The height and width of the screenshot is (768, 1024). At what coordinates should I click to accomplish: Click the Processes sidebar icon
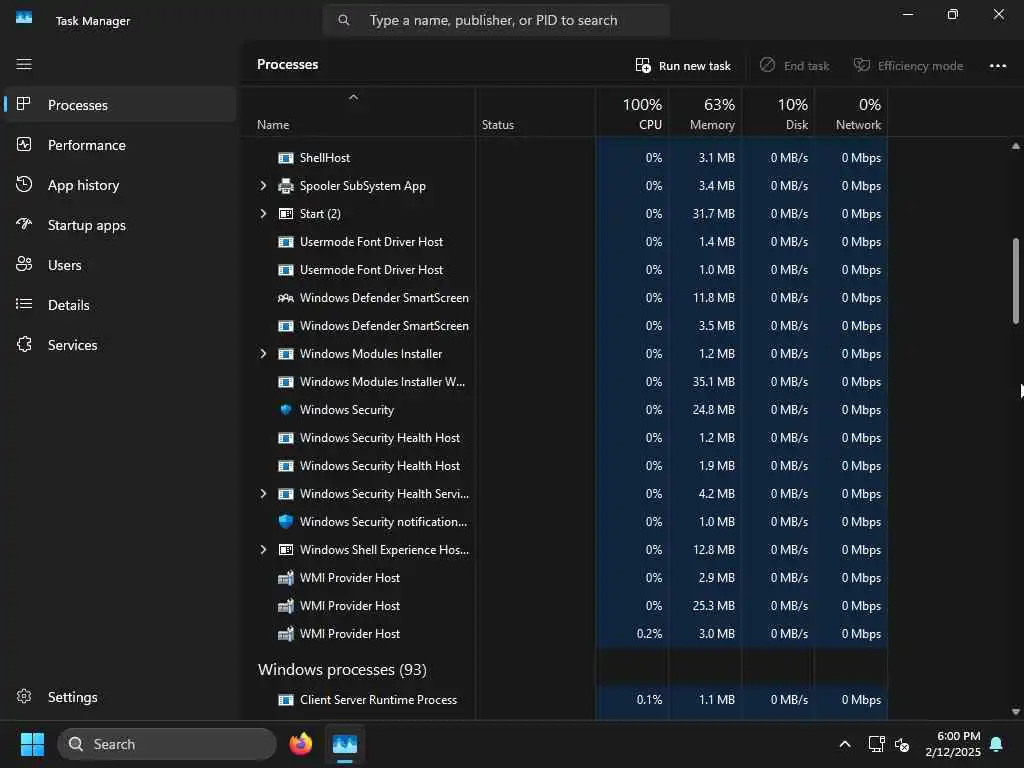(24, 104)
